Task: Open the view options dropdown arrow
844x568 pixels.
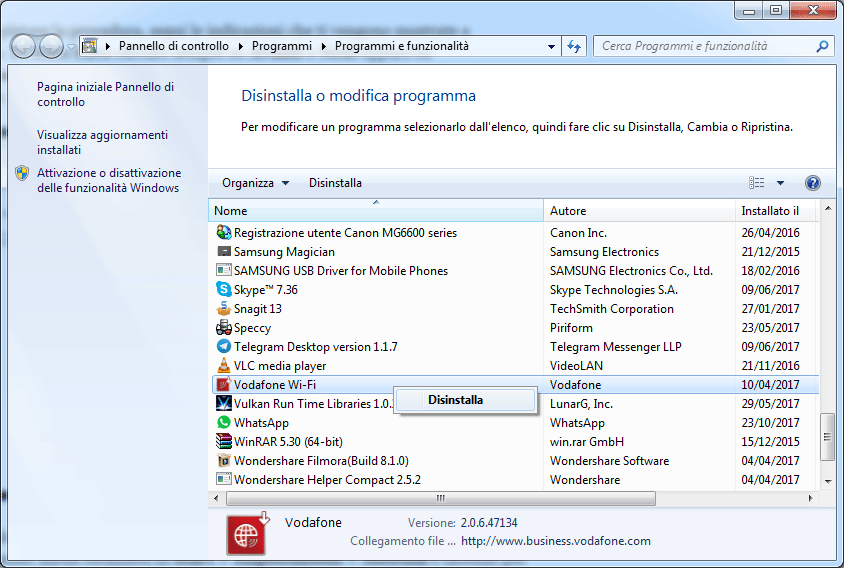Action: (780, 183)
